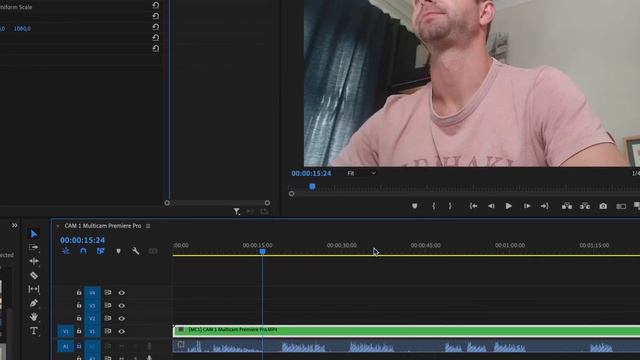
Task: Select the Selection tool arrow
Action: [34, 234]
